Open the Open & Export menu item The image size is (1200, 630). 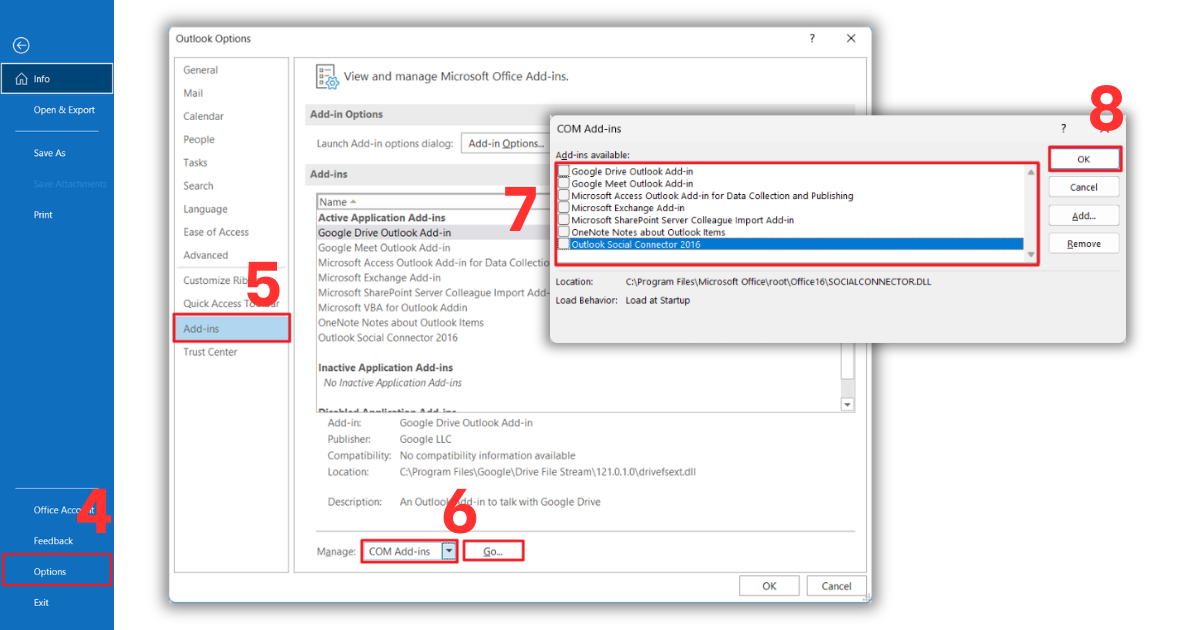pyautogui.click(x=64, y=110)
